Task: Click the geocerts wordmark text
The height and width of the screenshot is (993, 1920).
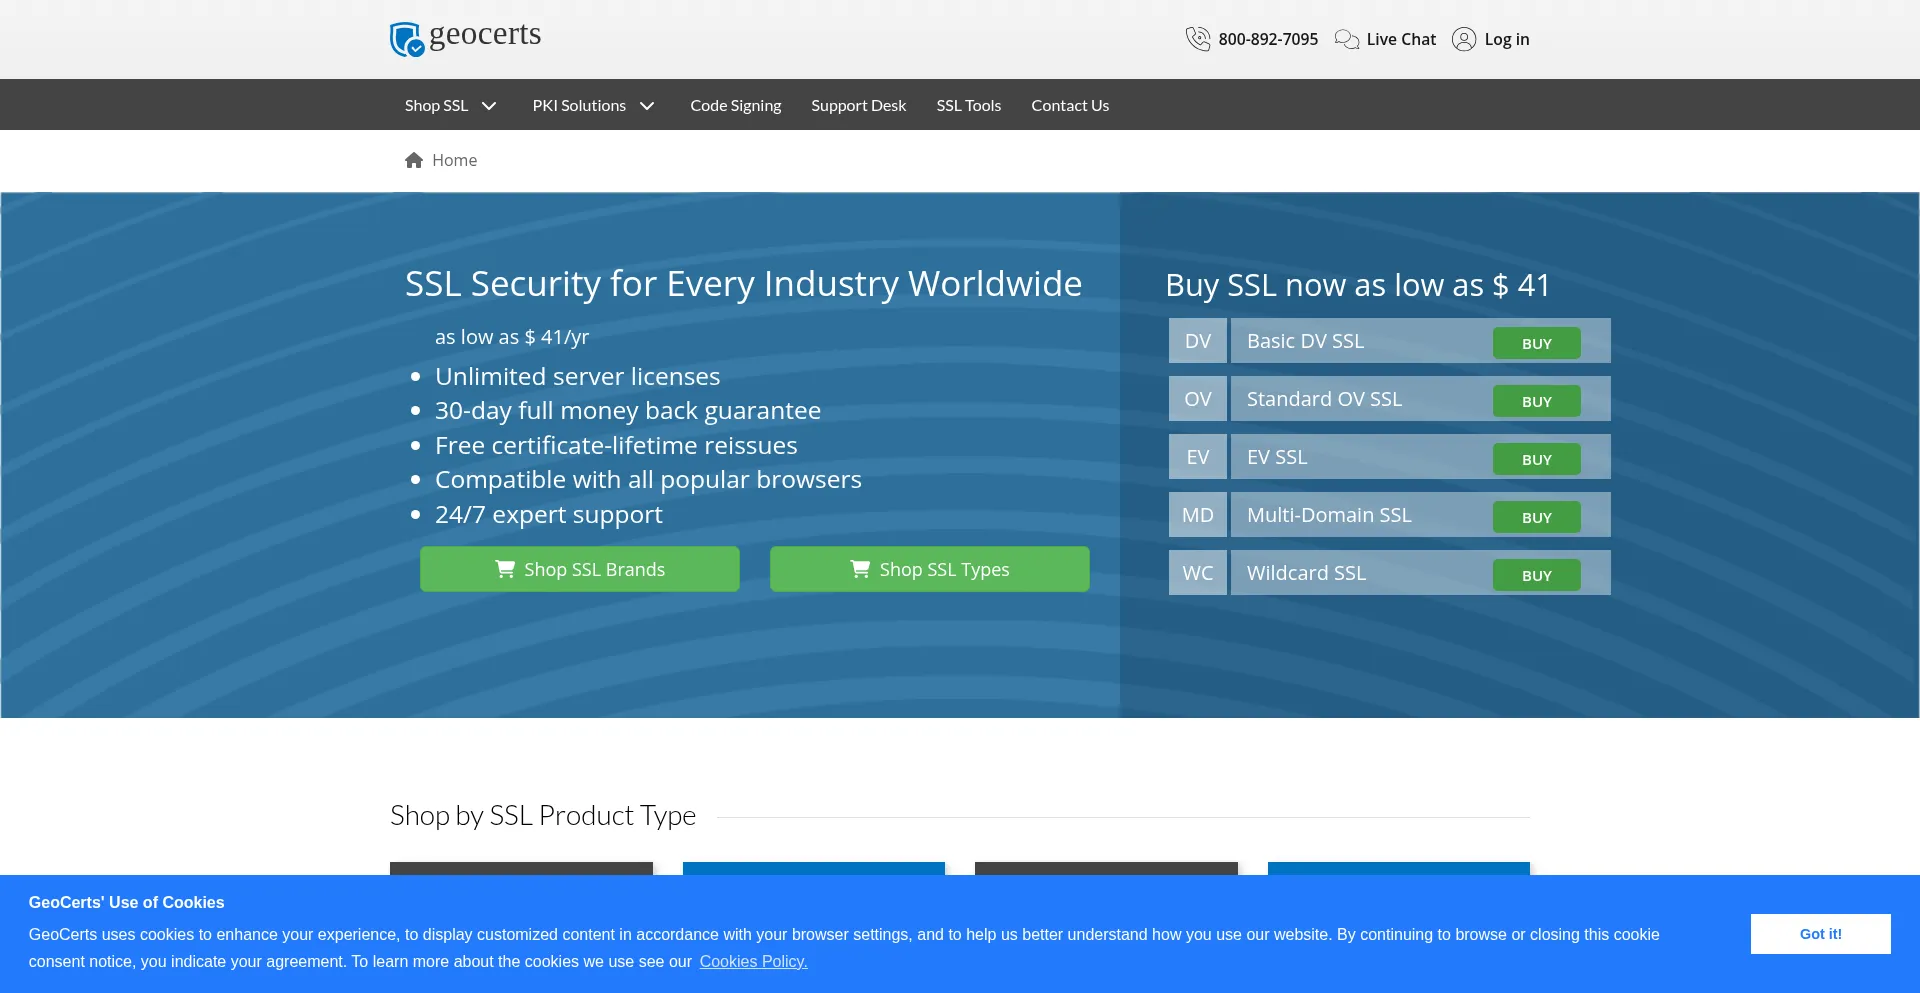Action: pos(485,35)
